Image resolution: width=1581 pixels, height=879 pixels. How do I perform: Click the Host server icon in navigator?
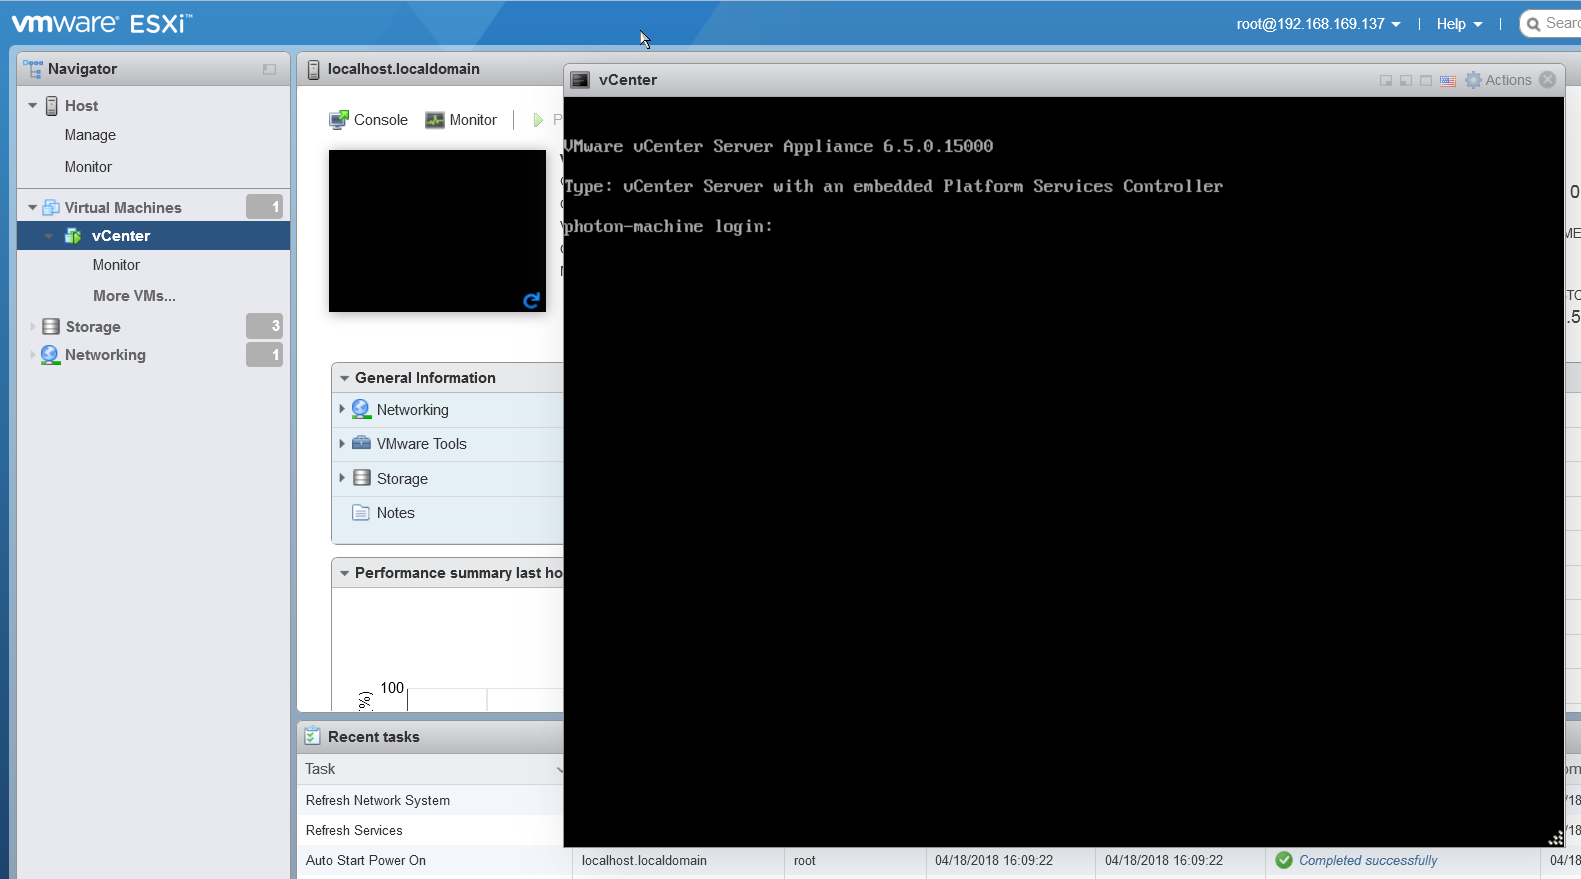[x=52, y=106]
